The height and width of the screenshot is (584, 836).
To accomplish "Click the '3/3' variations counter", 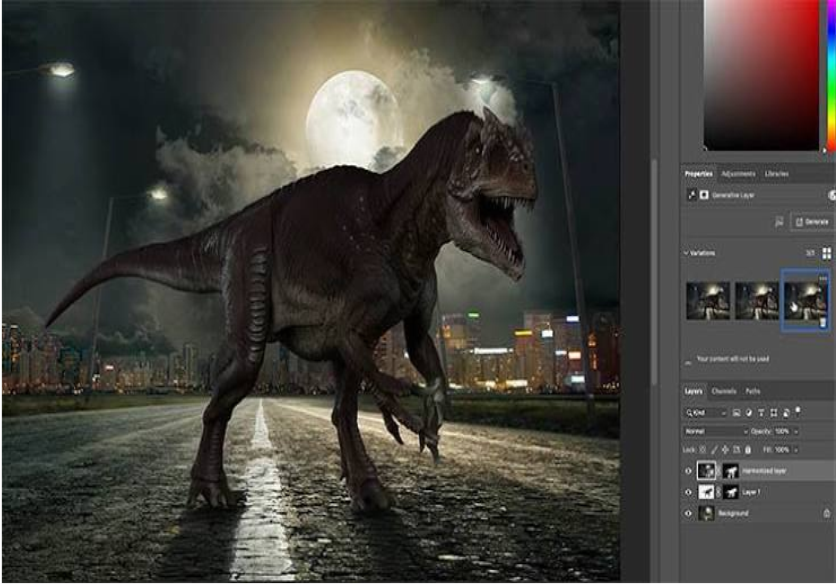I will [810, 253].
